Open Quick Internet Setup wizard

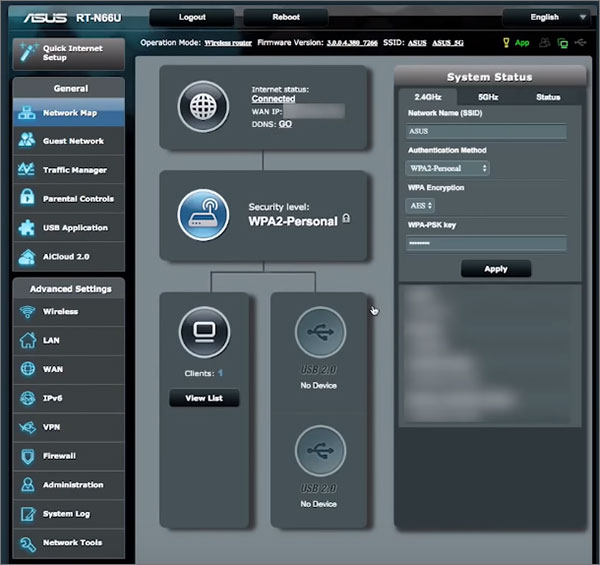[68, 53]
